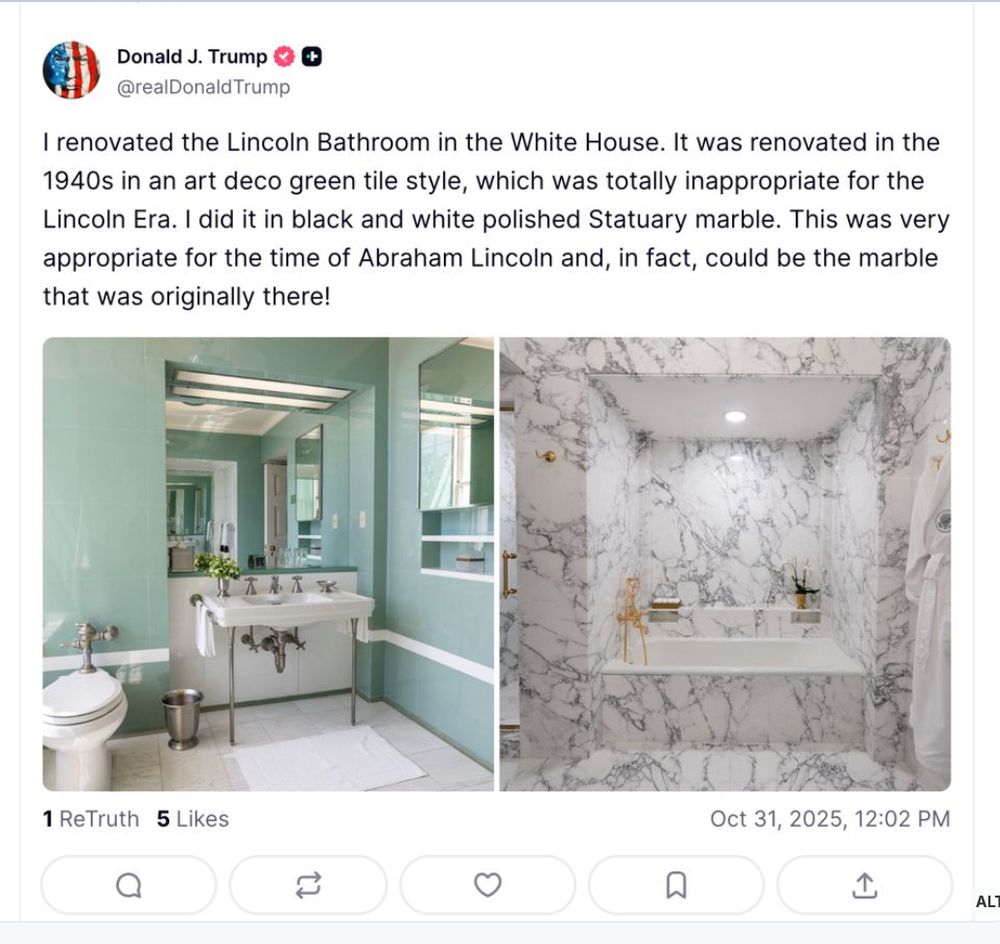This screenshot has width=1000, height=944.
Task: Click the share upload icon
Action: (x=864, y=885)
